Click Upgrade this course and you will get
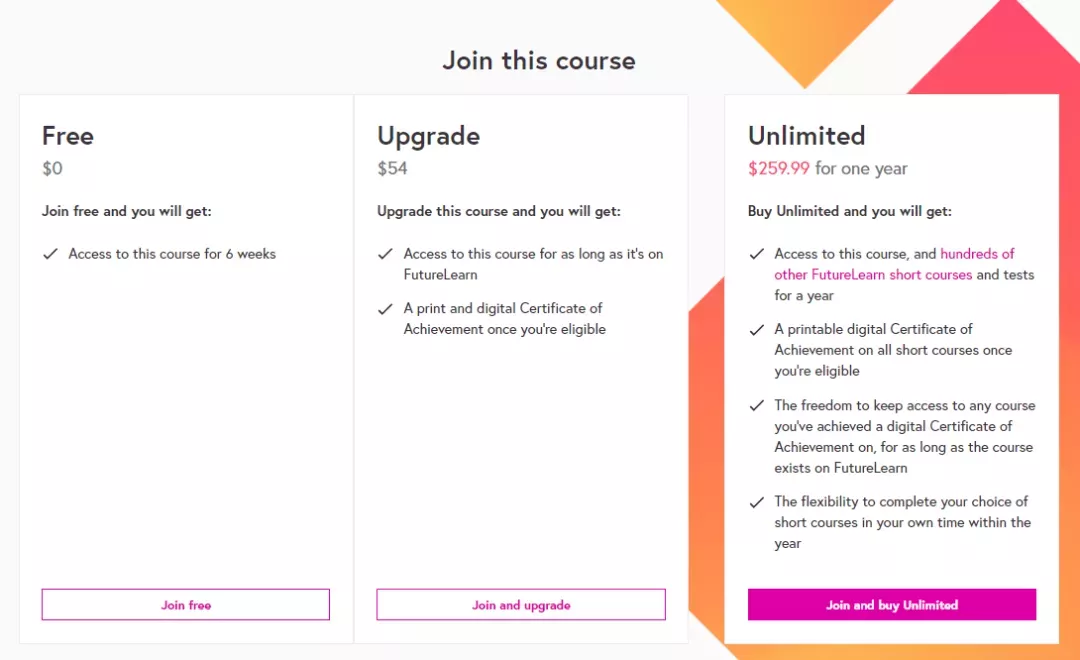 pyautogui.click(x=499, y=212)
